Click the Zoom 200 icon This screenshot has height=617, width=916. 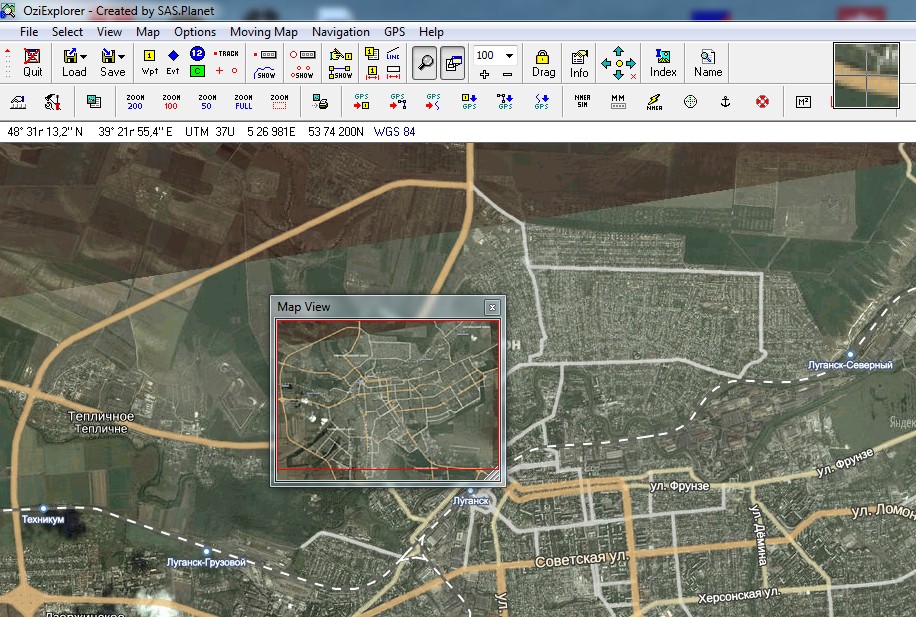coord(135,101)
